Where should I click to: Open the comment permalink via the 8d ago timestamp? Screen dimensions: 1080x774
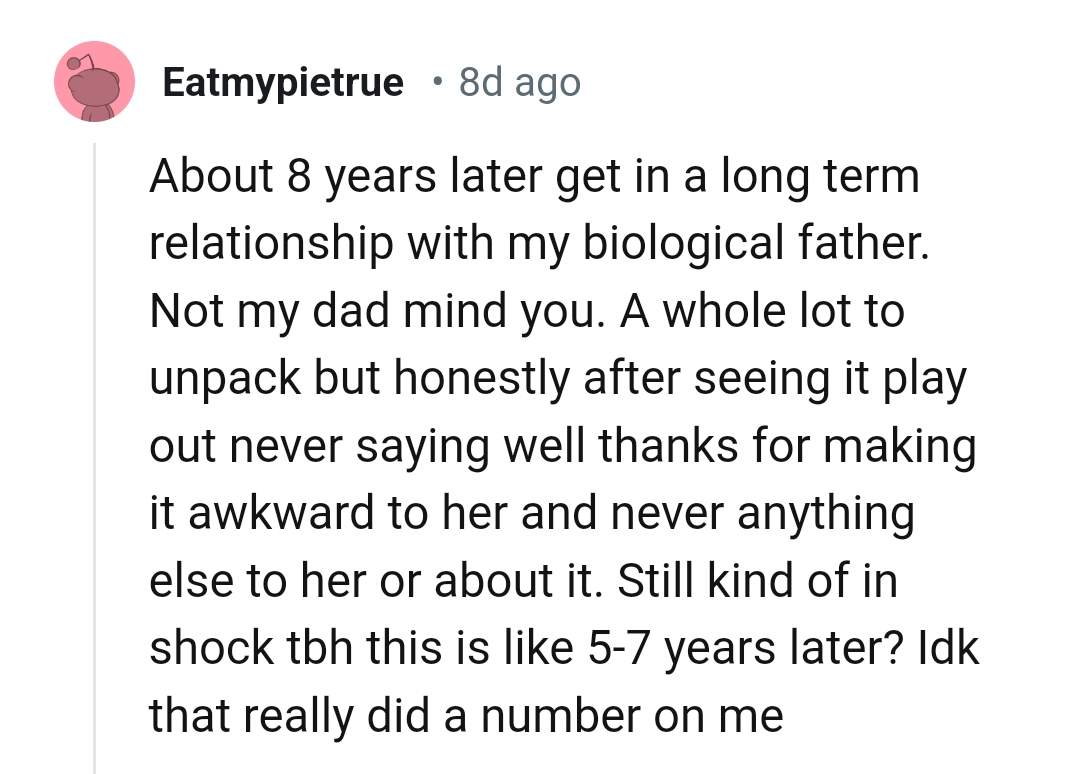pyautogui.click(x=519, y=82)
